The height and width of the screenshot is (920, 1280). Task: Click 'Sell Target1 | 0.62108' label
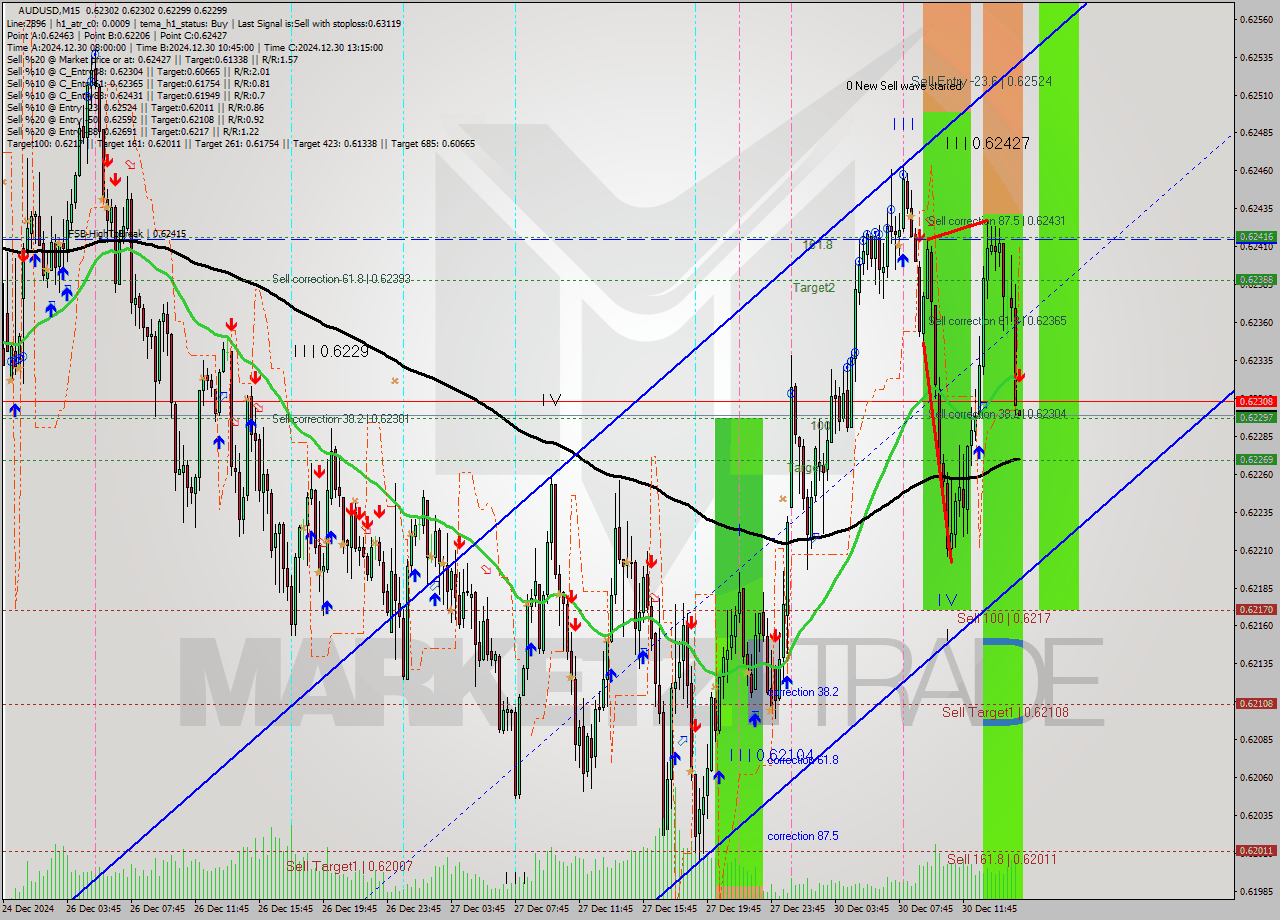tap(1005, 712)
